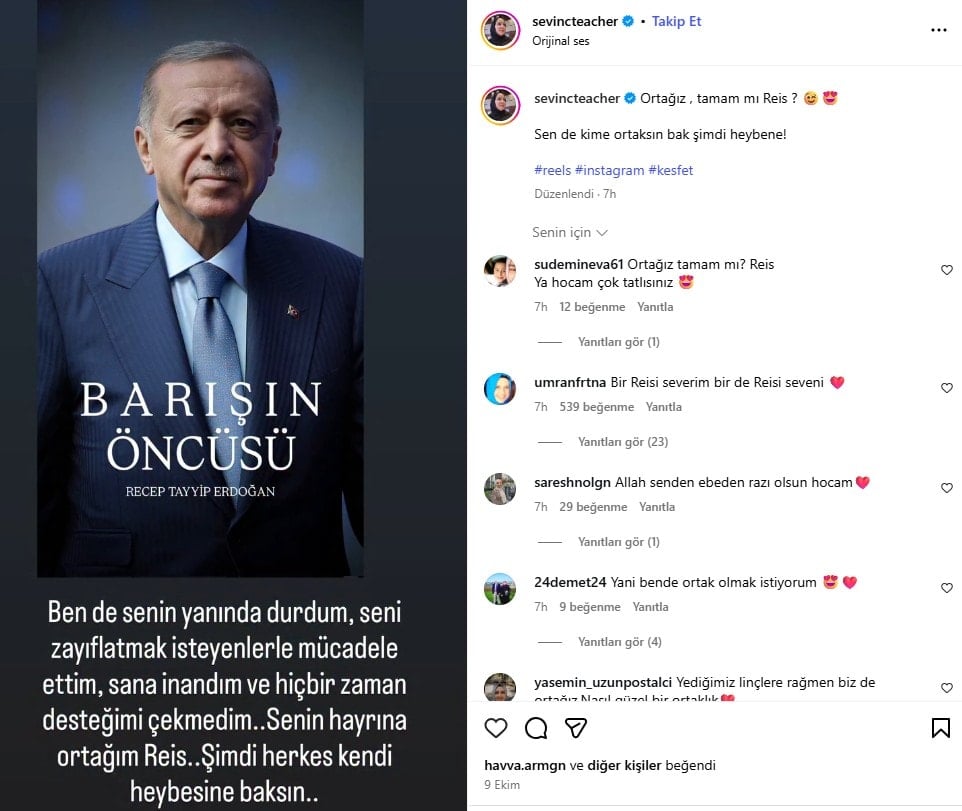Open 'diğer kişiler' likes list
962x811 pixels.
coord(624,765)
